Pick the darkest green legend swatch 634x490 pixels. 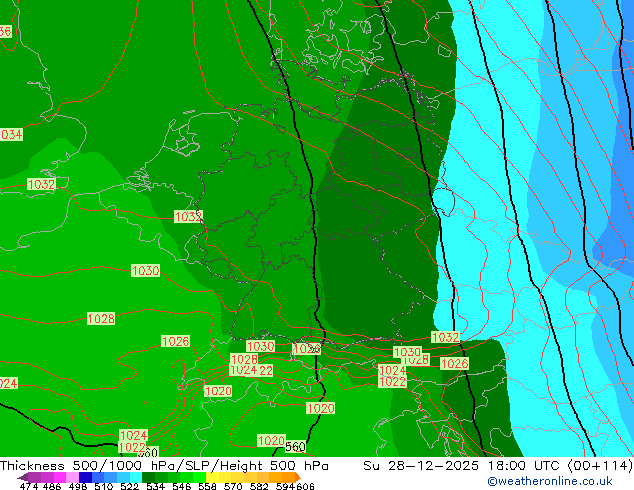(148, 477)
